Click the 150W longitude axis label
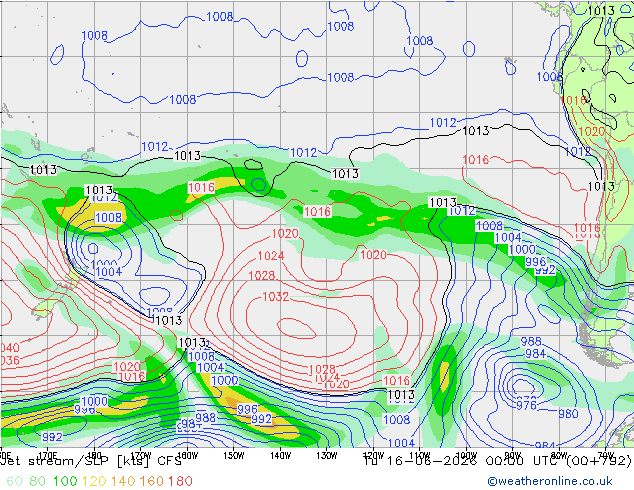Screen dimensions: 634x490 234,455
